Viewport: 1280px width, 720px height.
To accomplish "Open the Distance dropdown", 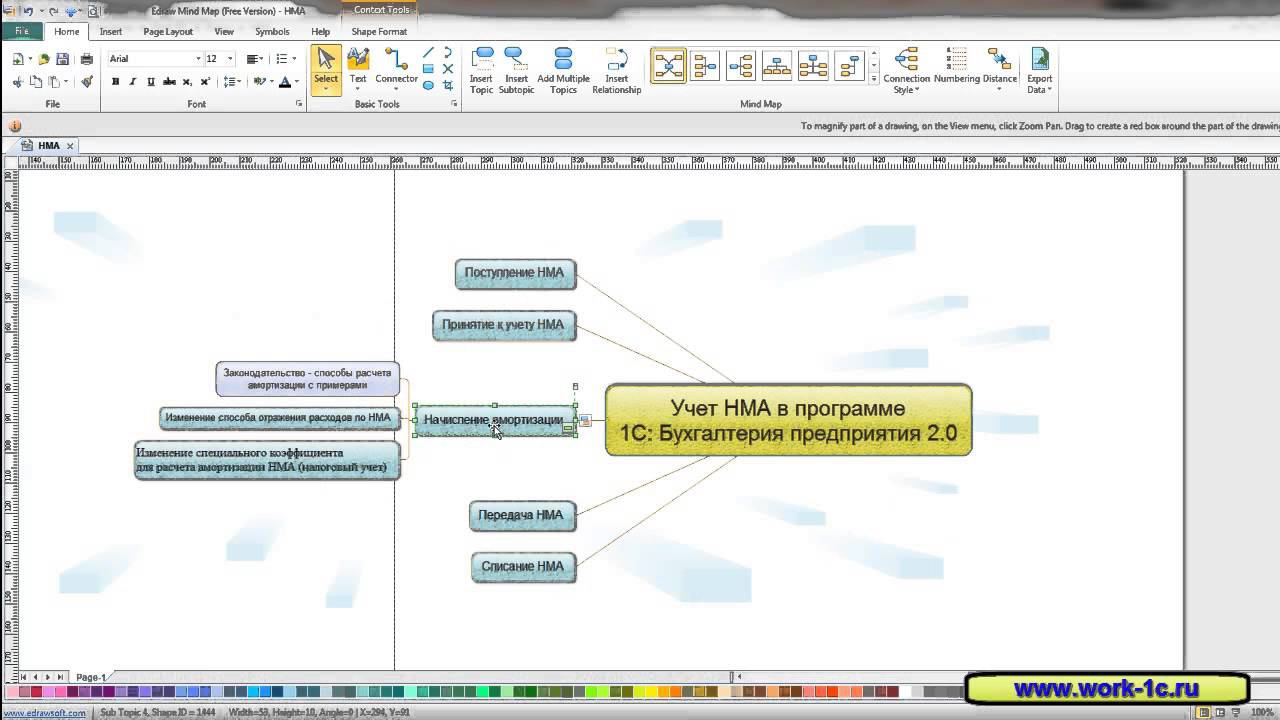I will tap(999, 70).
